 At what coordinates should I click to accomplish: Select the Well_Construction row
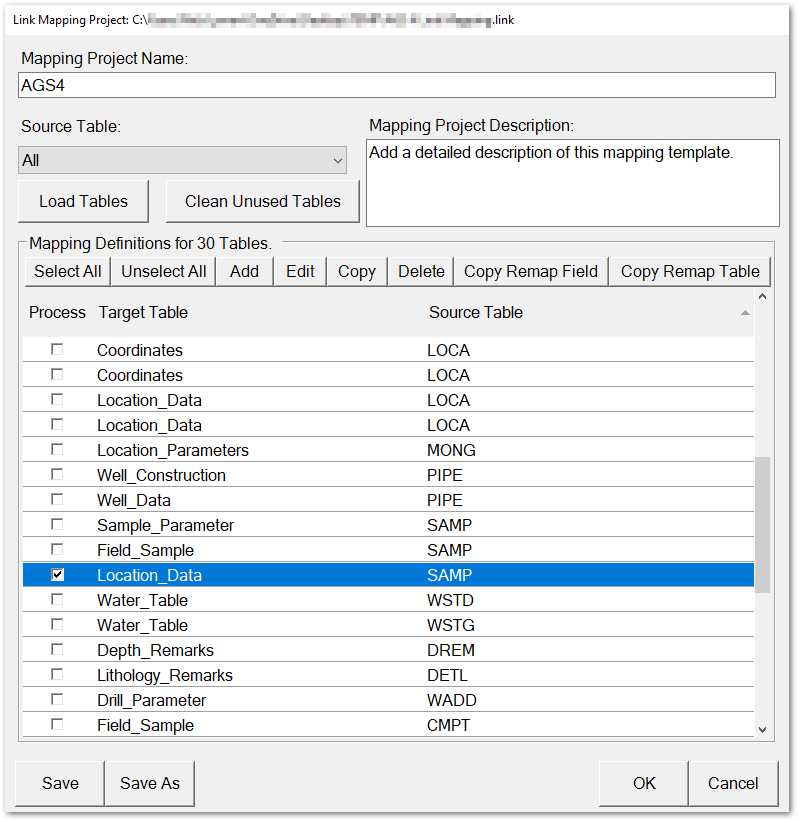click(x=388, y=475)
